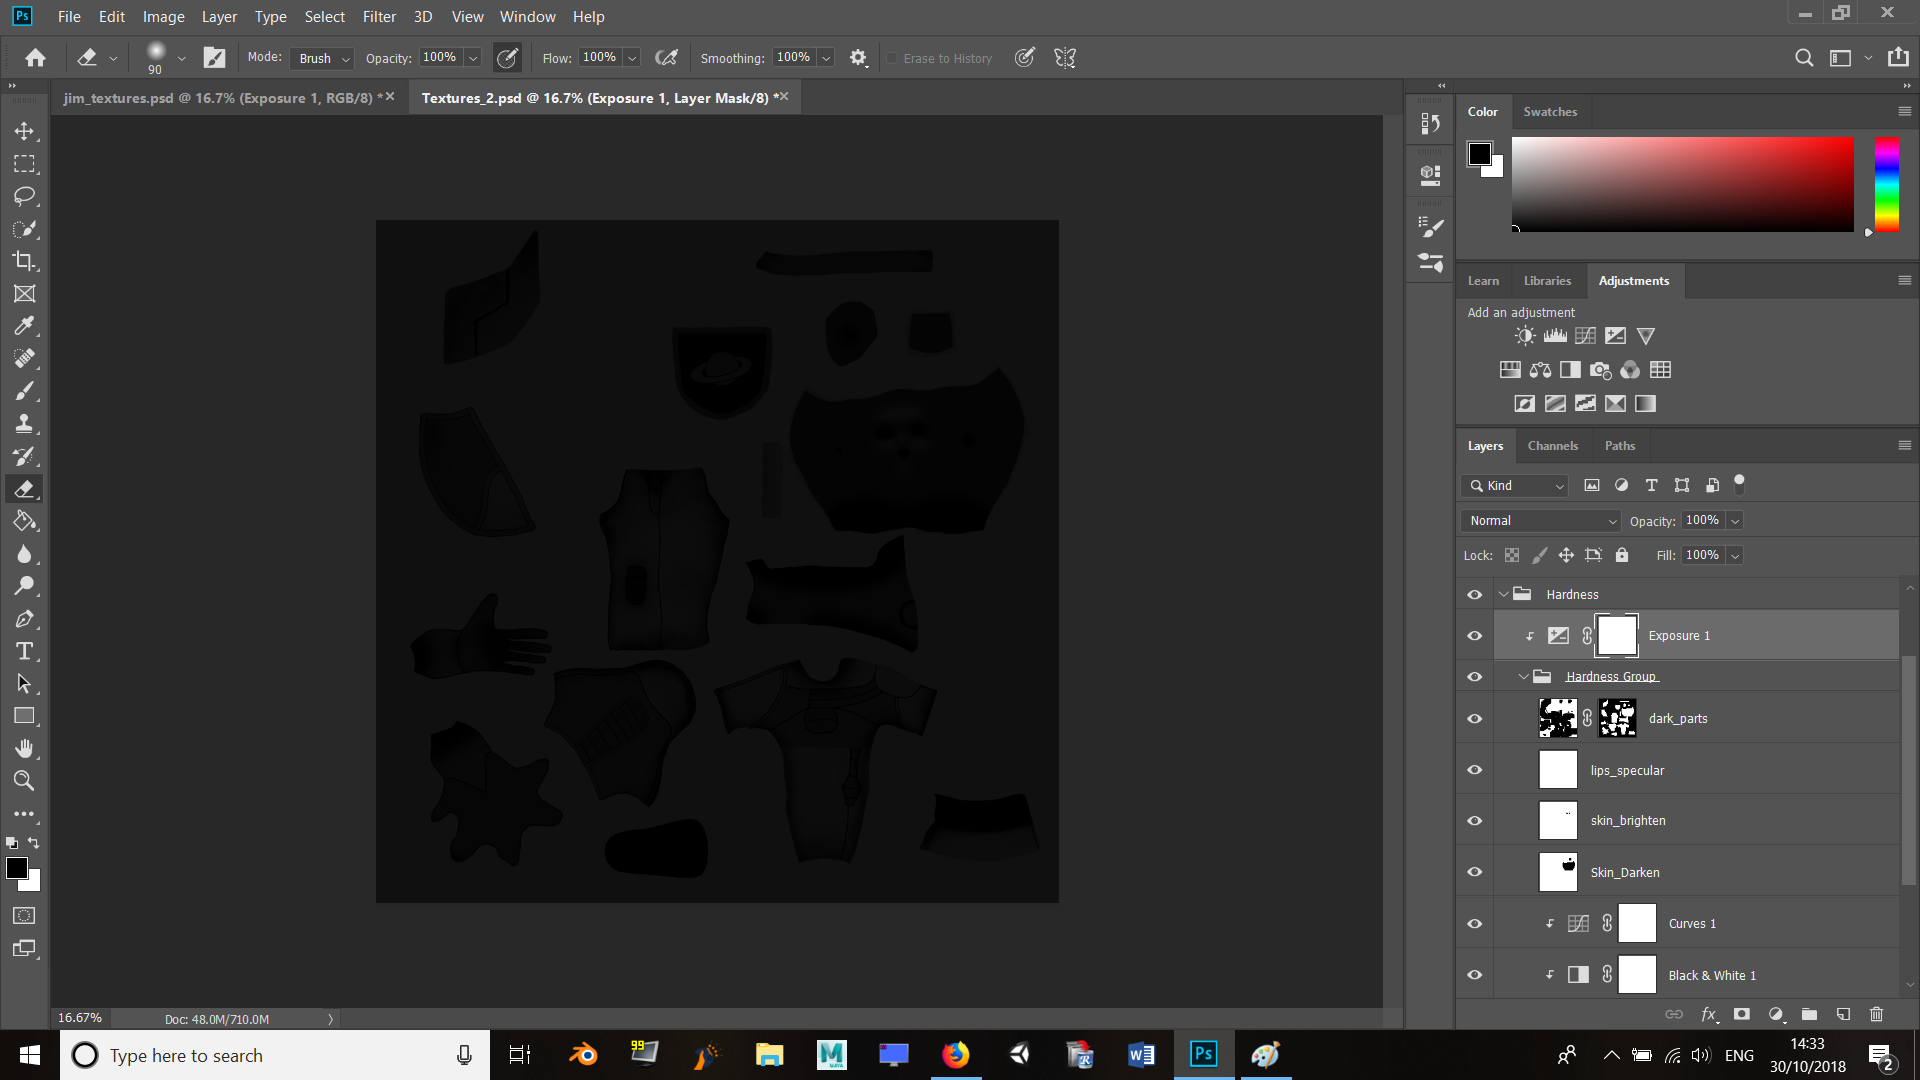Switch to the Swatches panel
Viewport: 1920px width, 1080px height.
(x=1550, y=111)
